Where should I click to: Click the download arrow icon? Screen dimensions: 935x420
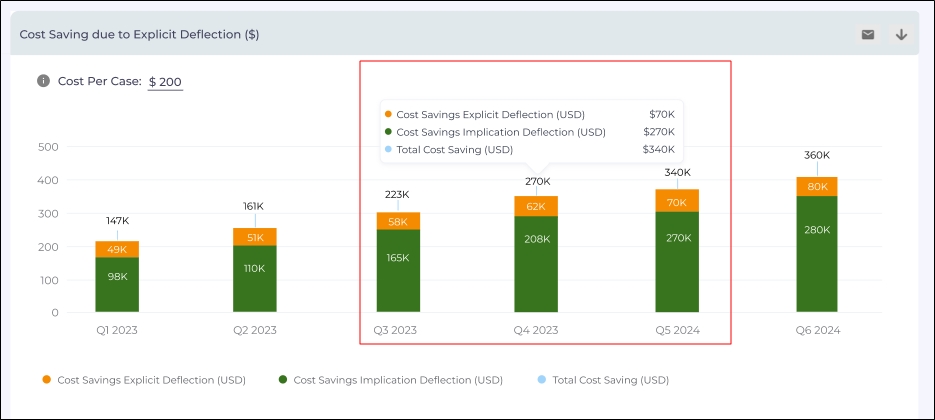901,35
